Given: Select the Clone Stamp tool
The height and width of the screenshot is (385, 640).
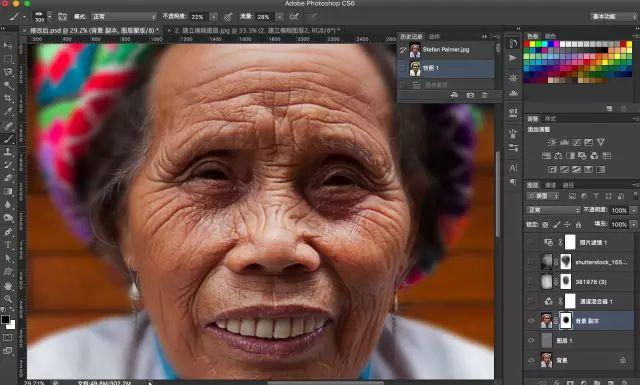Looking at the screenshot, I should pyautogui.click(x=8, y=152).
